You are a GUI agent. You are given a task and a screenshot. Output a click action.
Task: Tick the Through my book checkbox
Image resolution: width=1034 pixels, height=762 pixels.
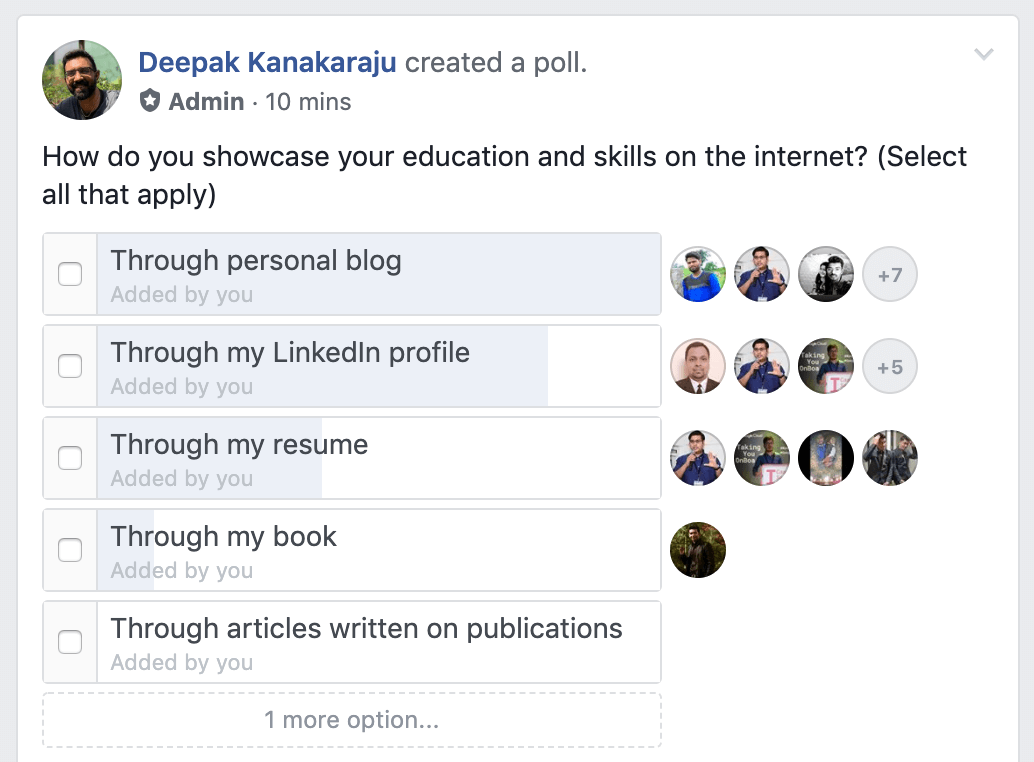pyautogui.click(x=70, y=550)
